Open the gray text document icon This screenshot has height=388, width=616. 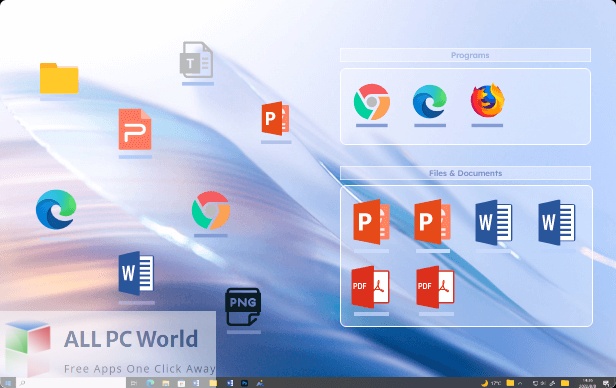coord(196,60)
